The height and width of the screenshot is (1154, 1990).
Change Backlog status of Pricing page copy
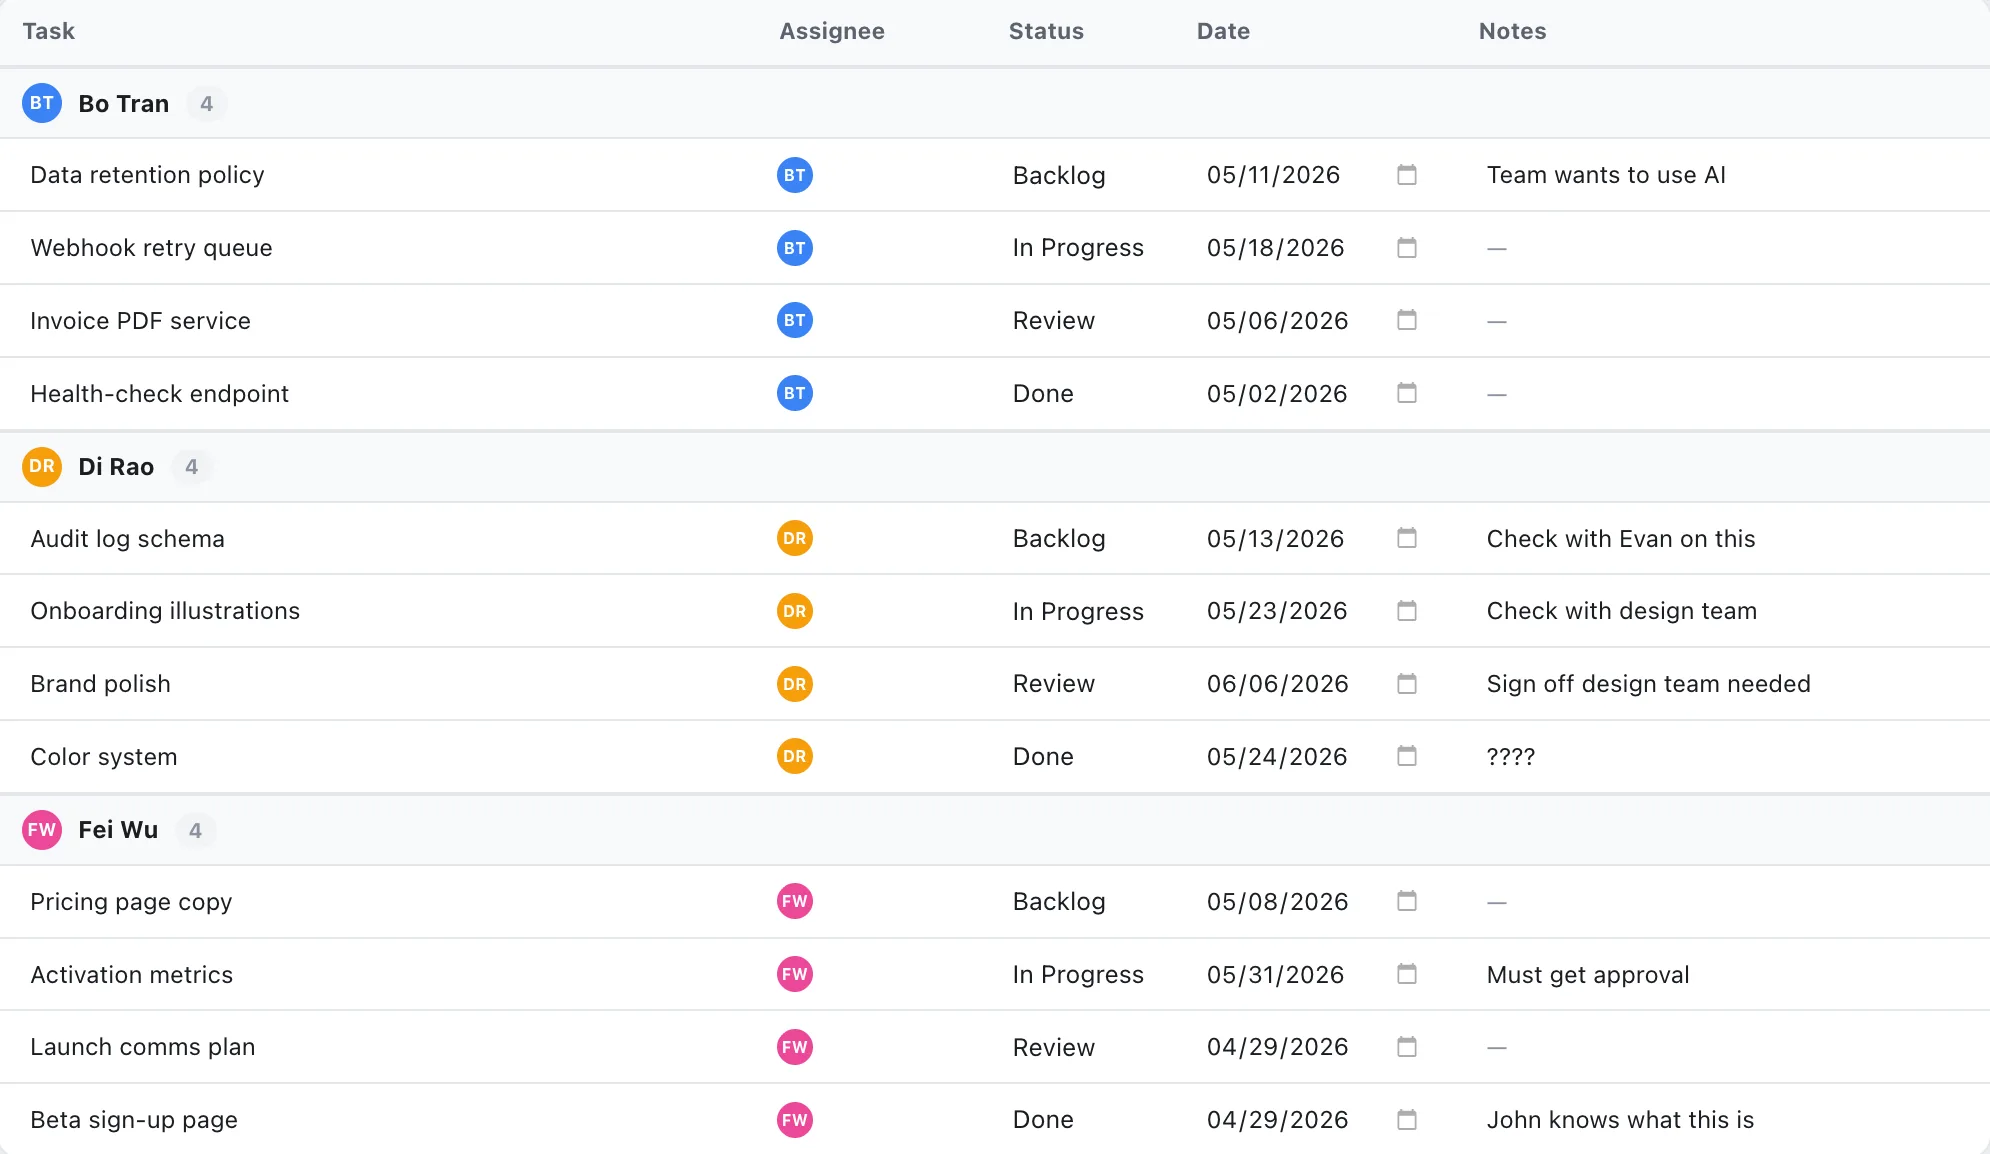[1059, 901]
